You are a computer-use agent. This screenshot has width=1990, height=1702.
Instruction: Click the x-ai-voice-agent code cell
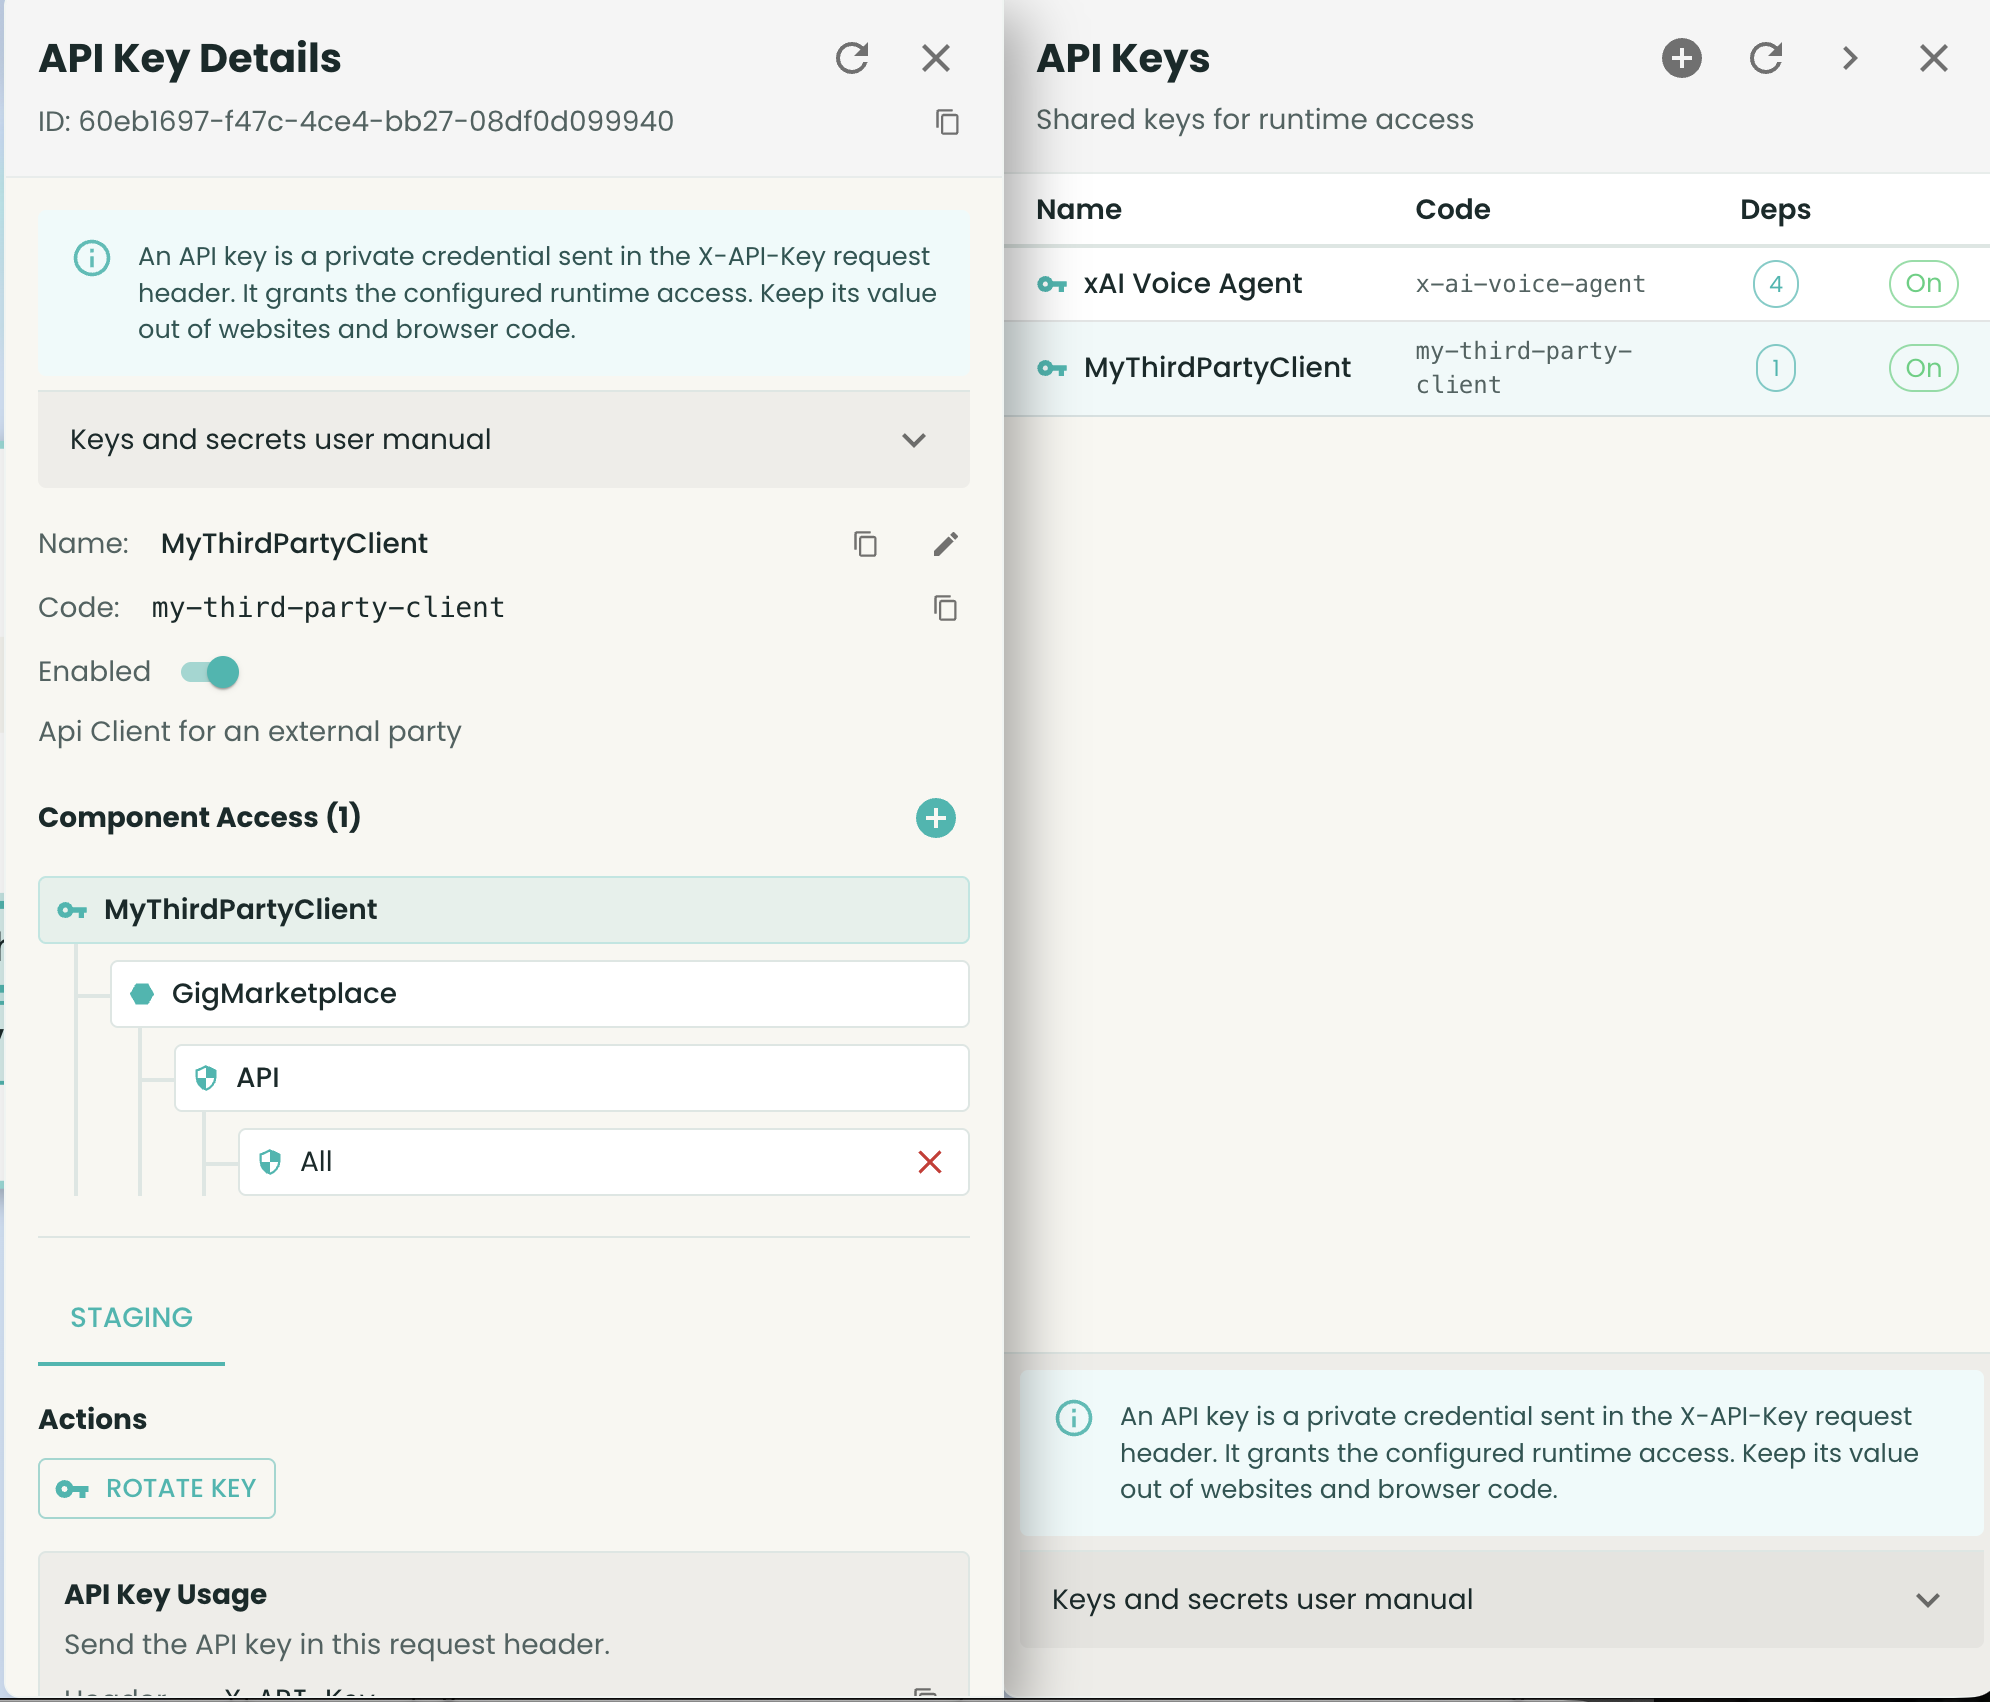[x=1530, y=284]
